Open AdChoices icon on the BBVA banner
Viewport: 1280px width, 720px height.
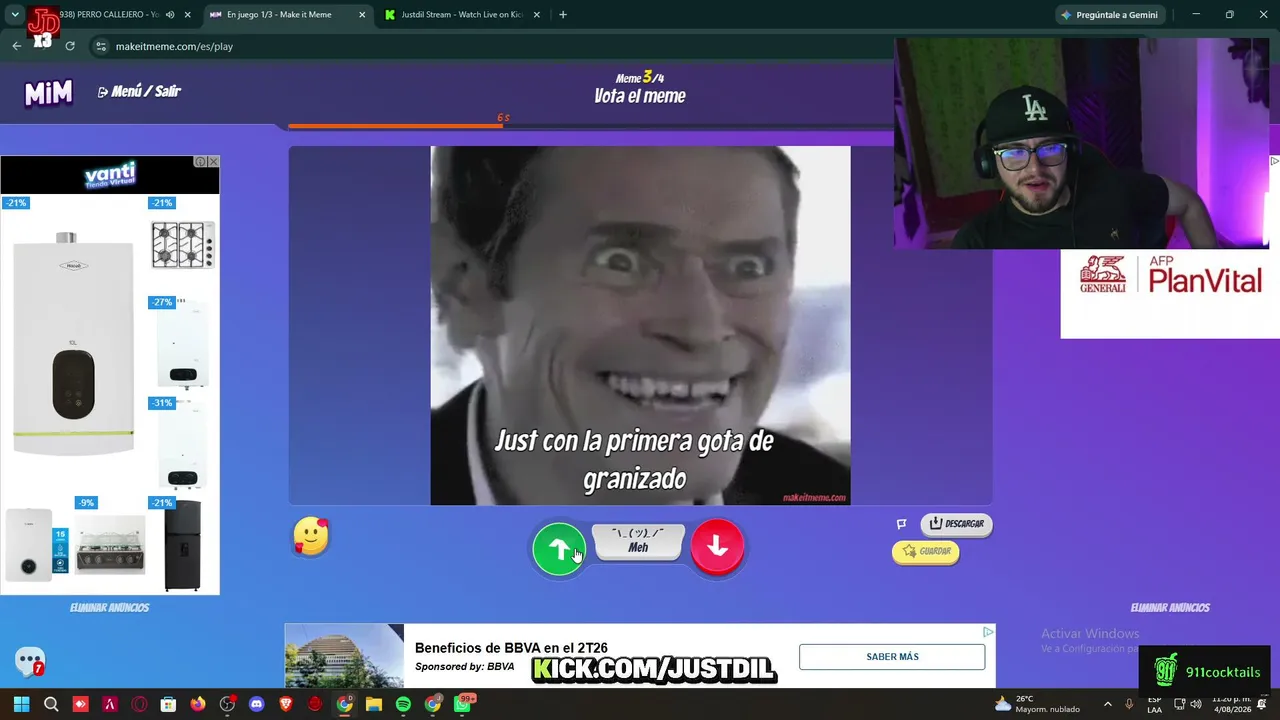[x=988, y=632]
